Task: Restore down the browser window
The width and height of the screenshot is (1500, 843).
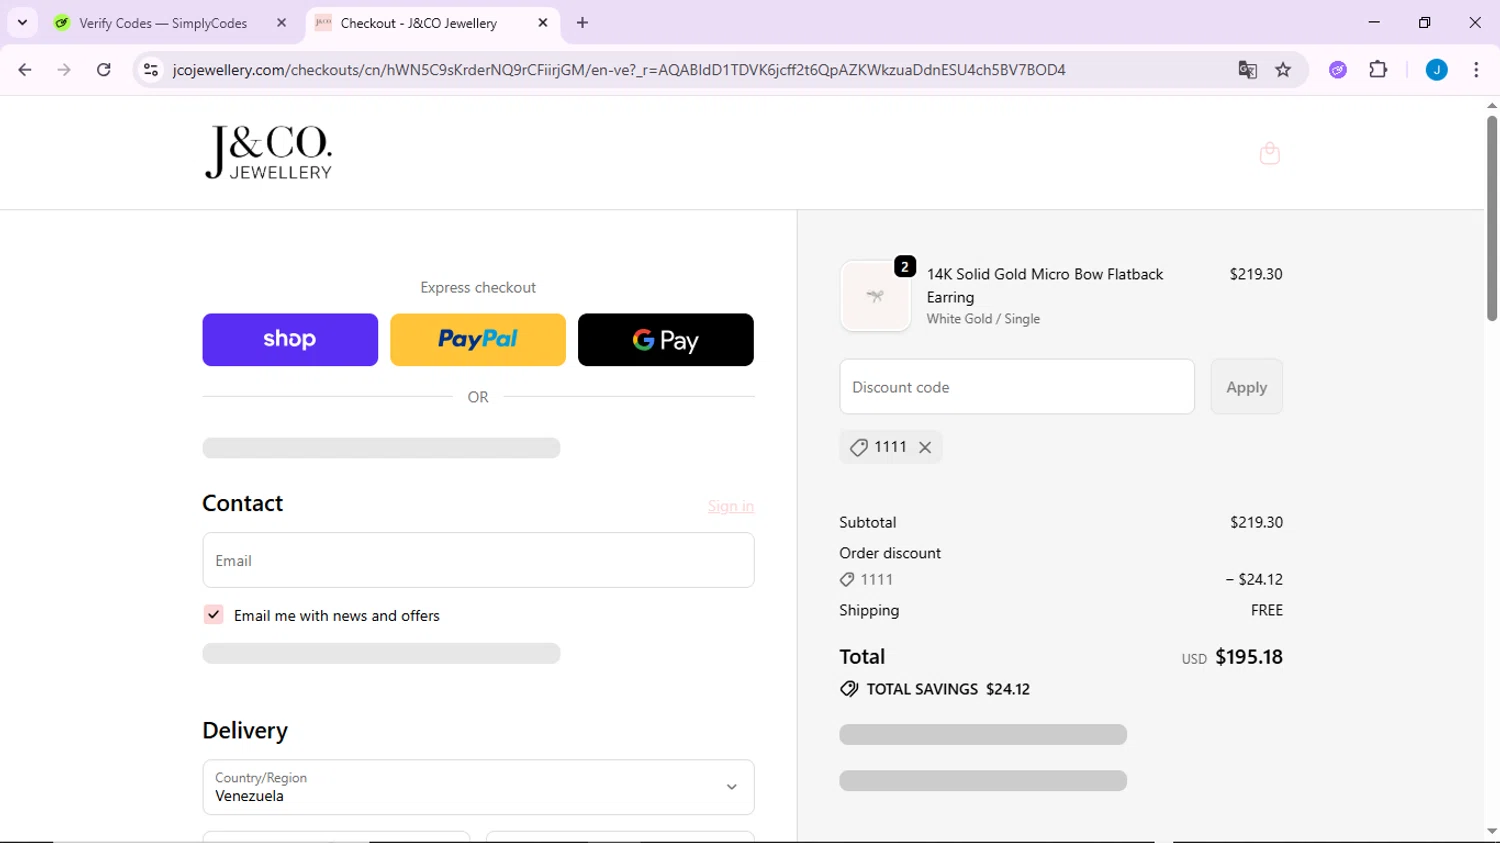Action: (1424, 22)
